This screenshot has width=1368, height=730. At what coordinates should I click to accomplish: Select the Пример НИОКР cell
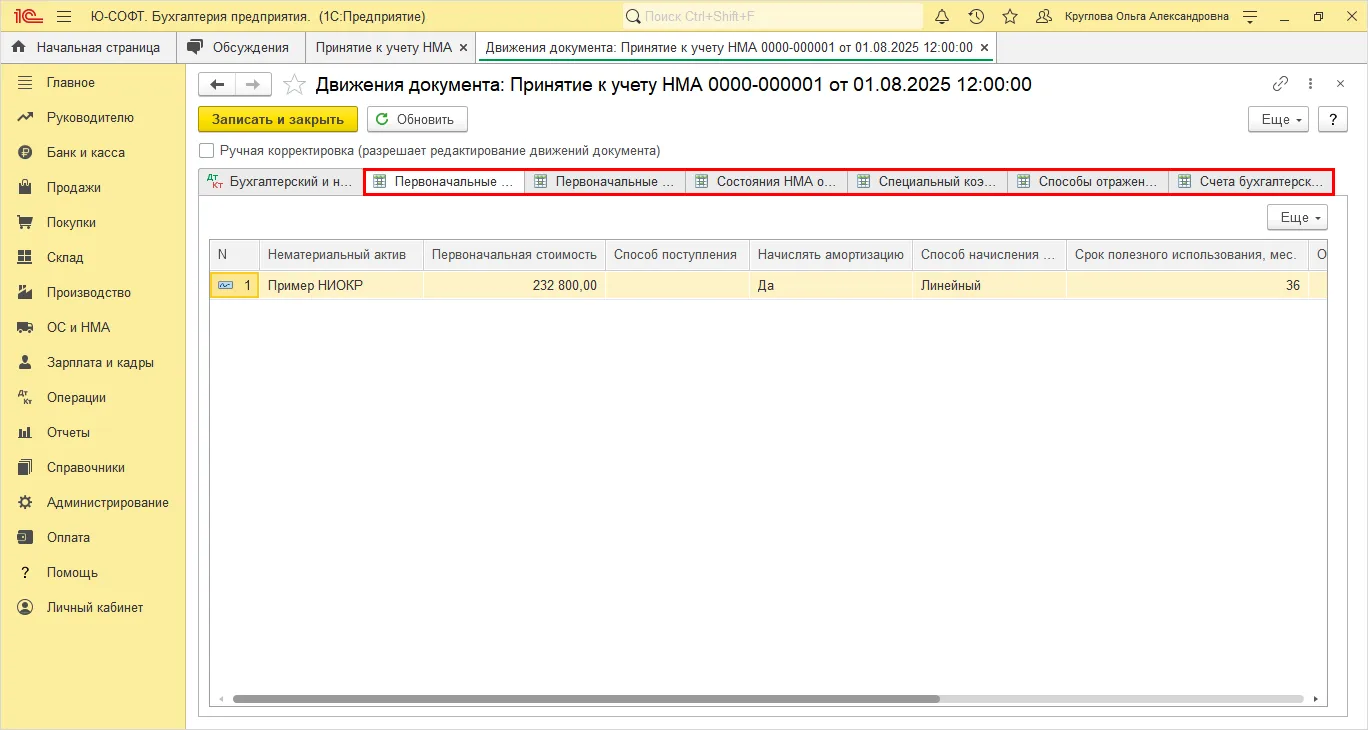(341, 285)
